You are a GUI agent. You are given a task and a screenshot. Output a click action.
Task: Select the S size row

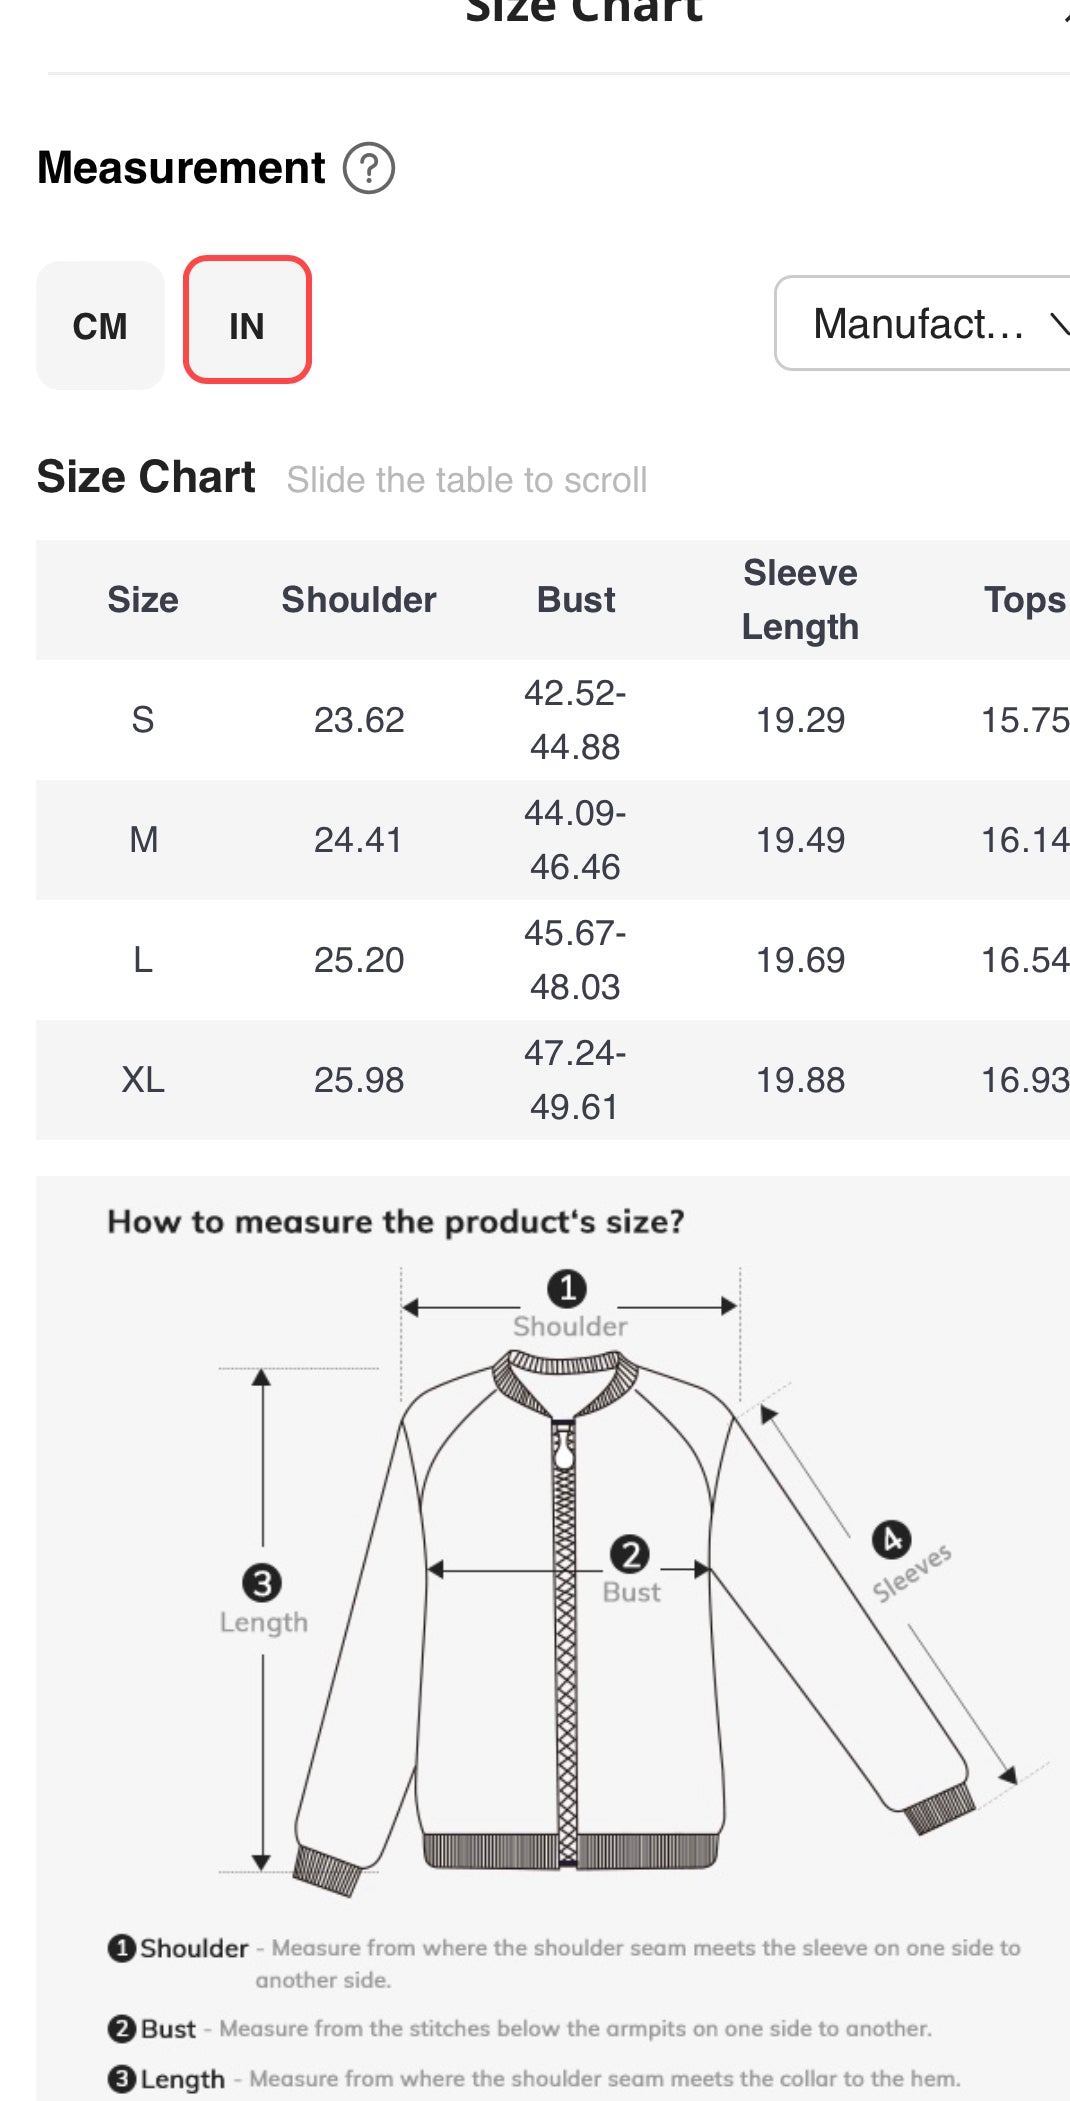coord(553,720)
